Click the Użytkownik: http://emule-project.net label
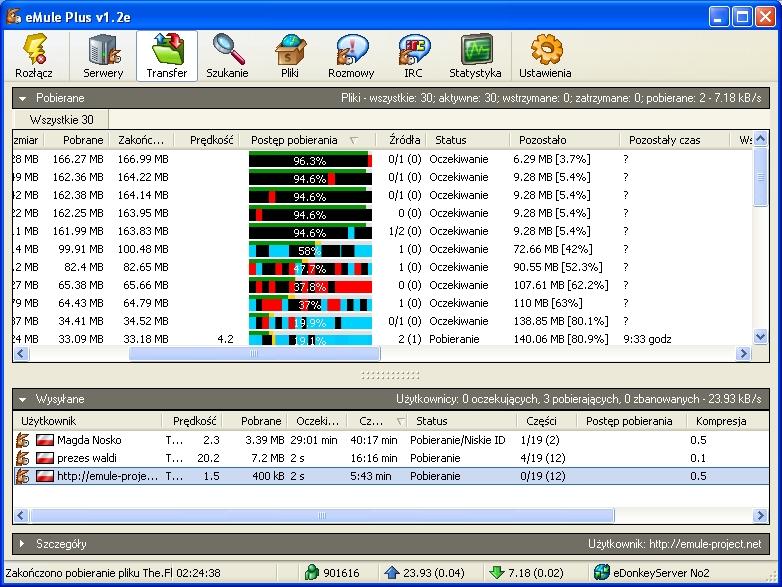 (674, 544)
